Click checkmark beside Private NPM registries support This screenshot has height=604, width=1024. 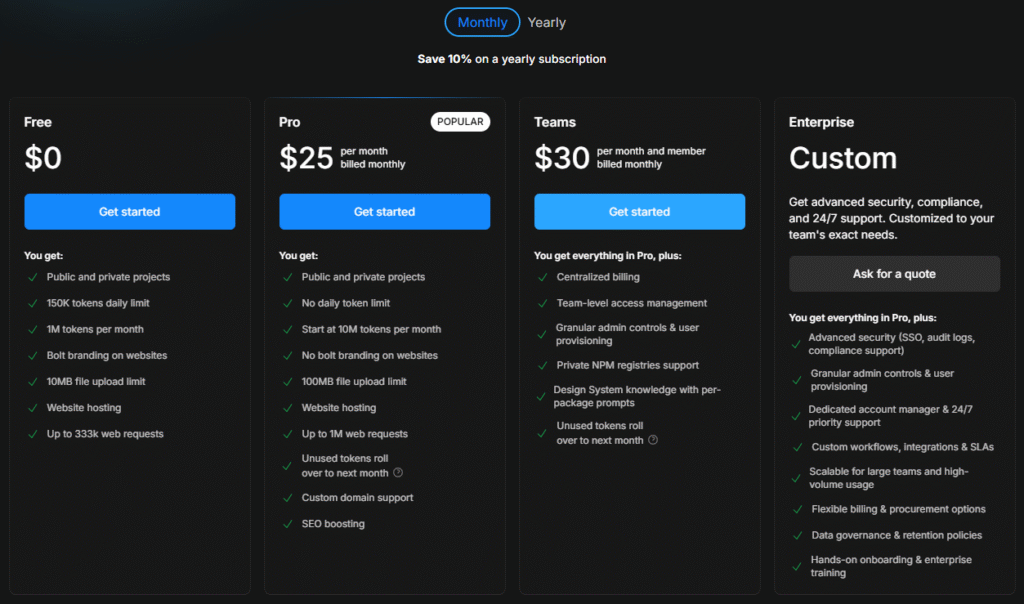(x=542, y=366)
